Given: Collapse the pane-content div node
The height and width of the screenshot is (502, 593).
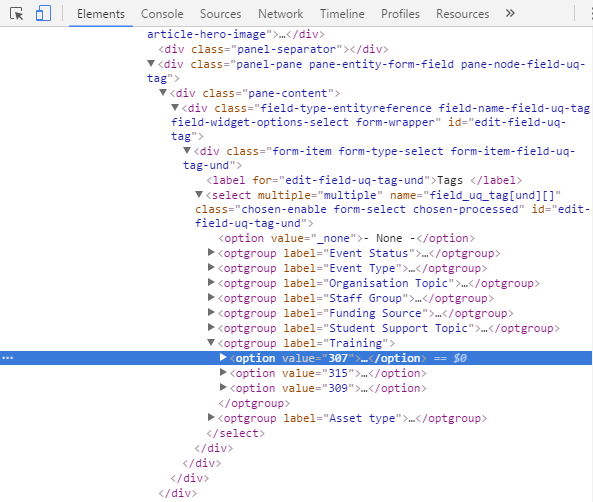Looking at the screenshot, I should click(x=163, y=92).
